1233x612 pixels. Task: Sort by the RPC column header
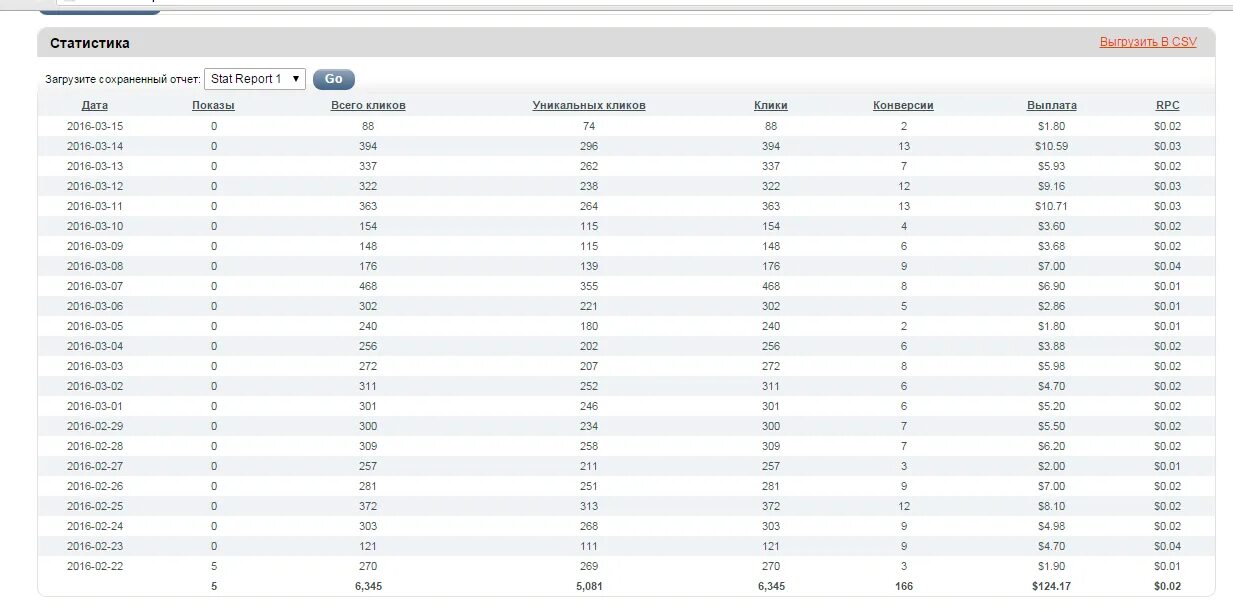(x=1168, y=105)
